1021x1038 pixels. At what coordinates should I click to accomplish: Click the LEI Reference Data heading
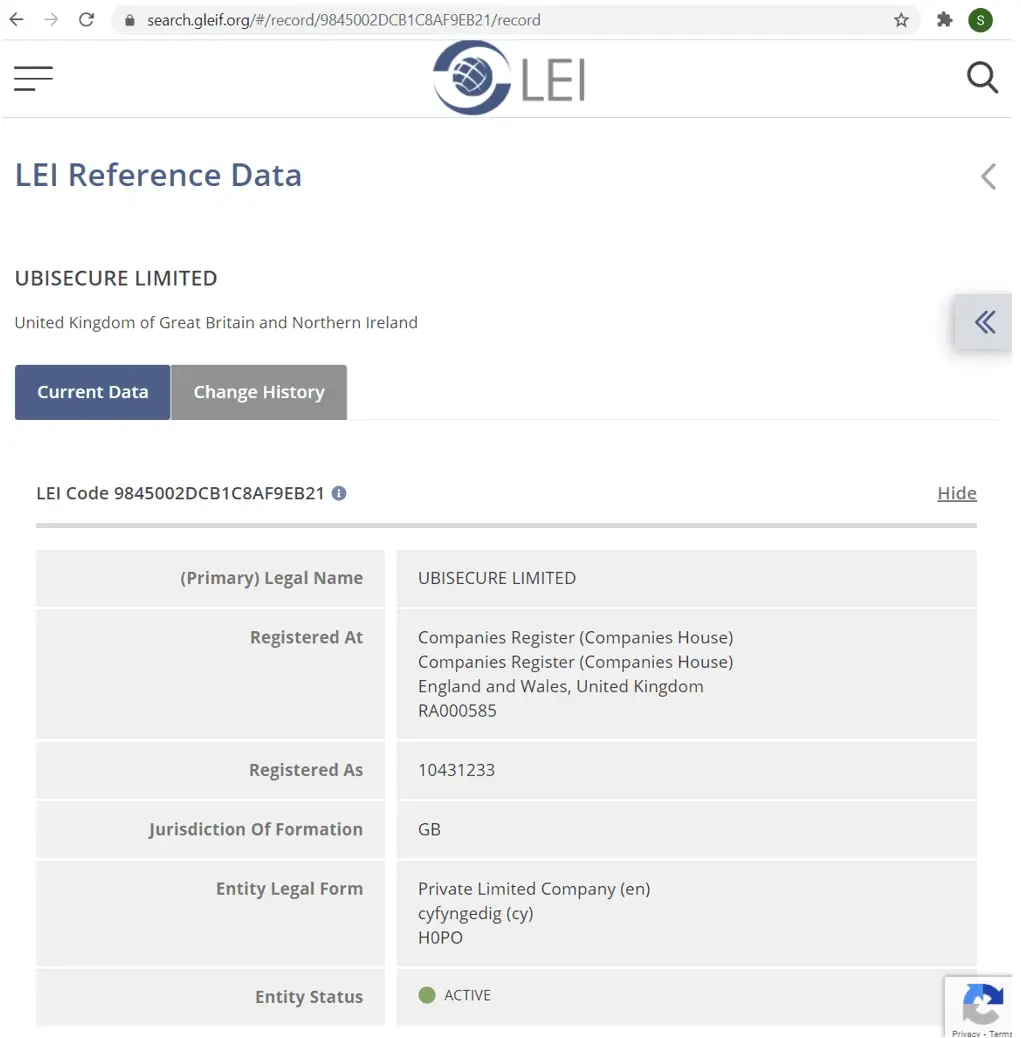point(158,175)
